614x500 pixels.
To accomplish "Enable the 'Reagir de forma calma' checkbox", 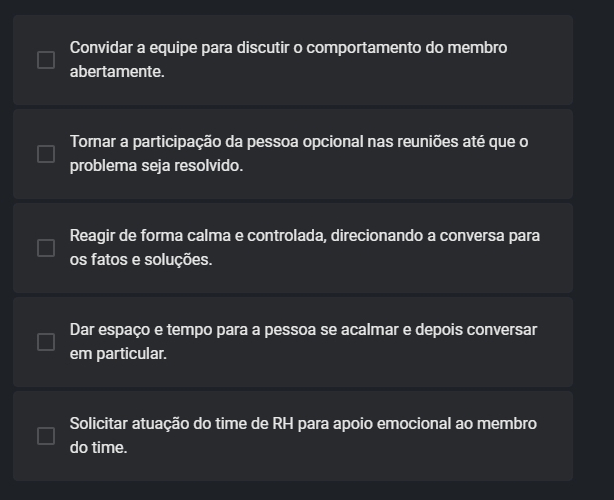I will 46,248.
